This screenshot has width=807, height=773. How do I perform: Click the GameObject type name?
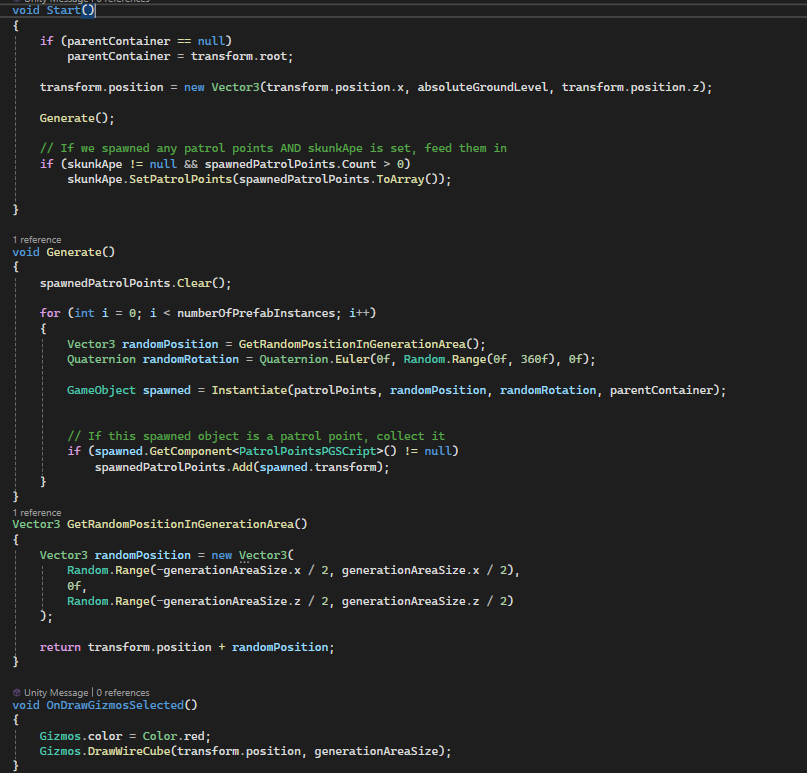click(x=101, y=390)
